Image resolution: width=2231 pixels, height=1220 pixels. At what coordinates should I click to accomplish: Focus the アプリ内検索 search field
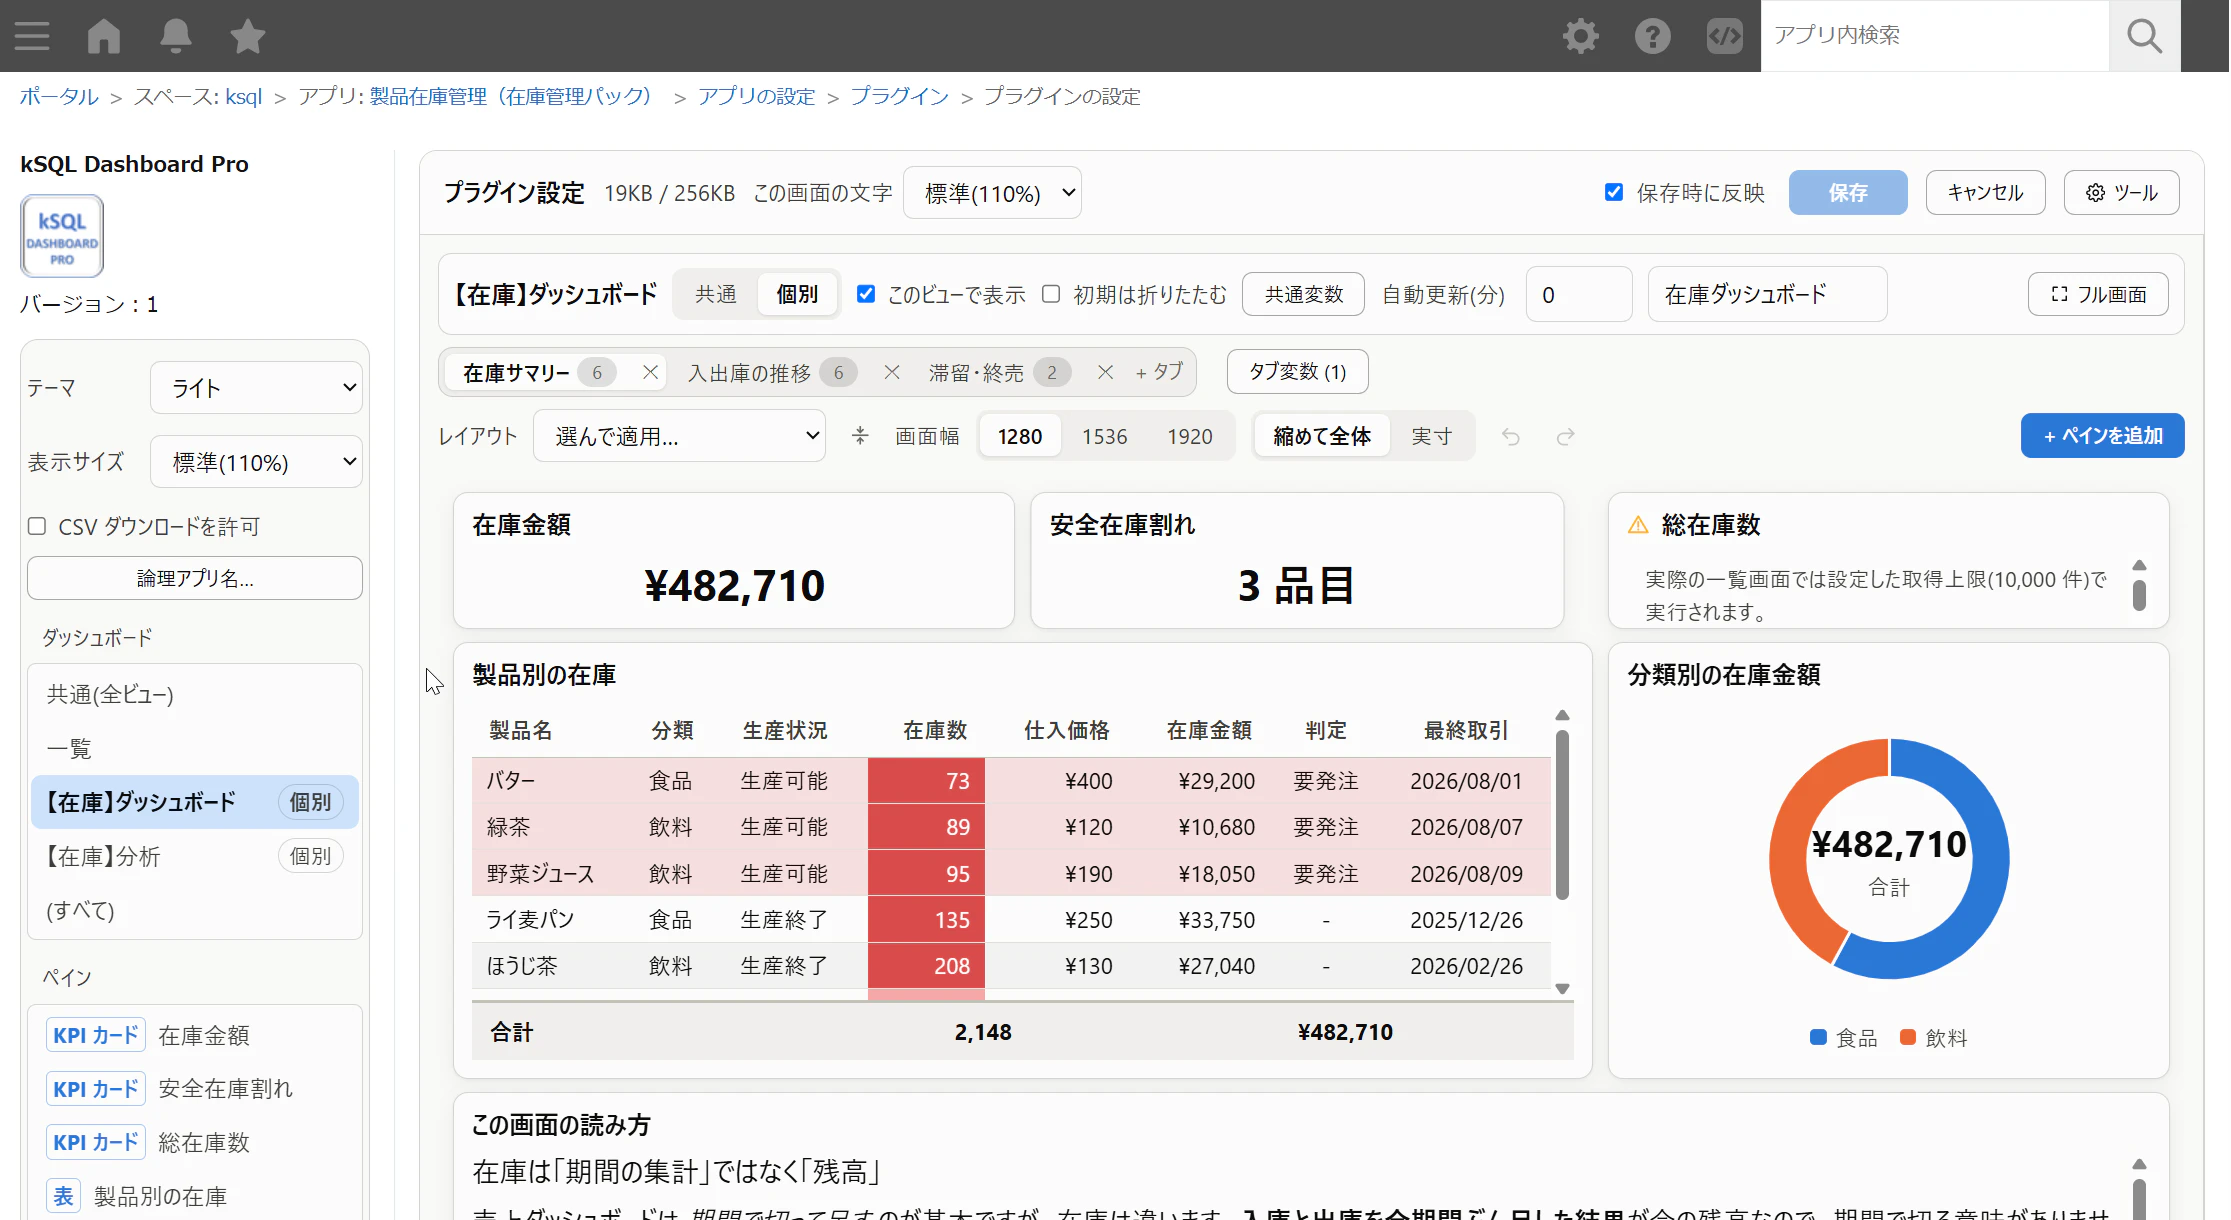click(x=1935, y=36)
